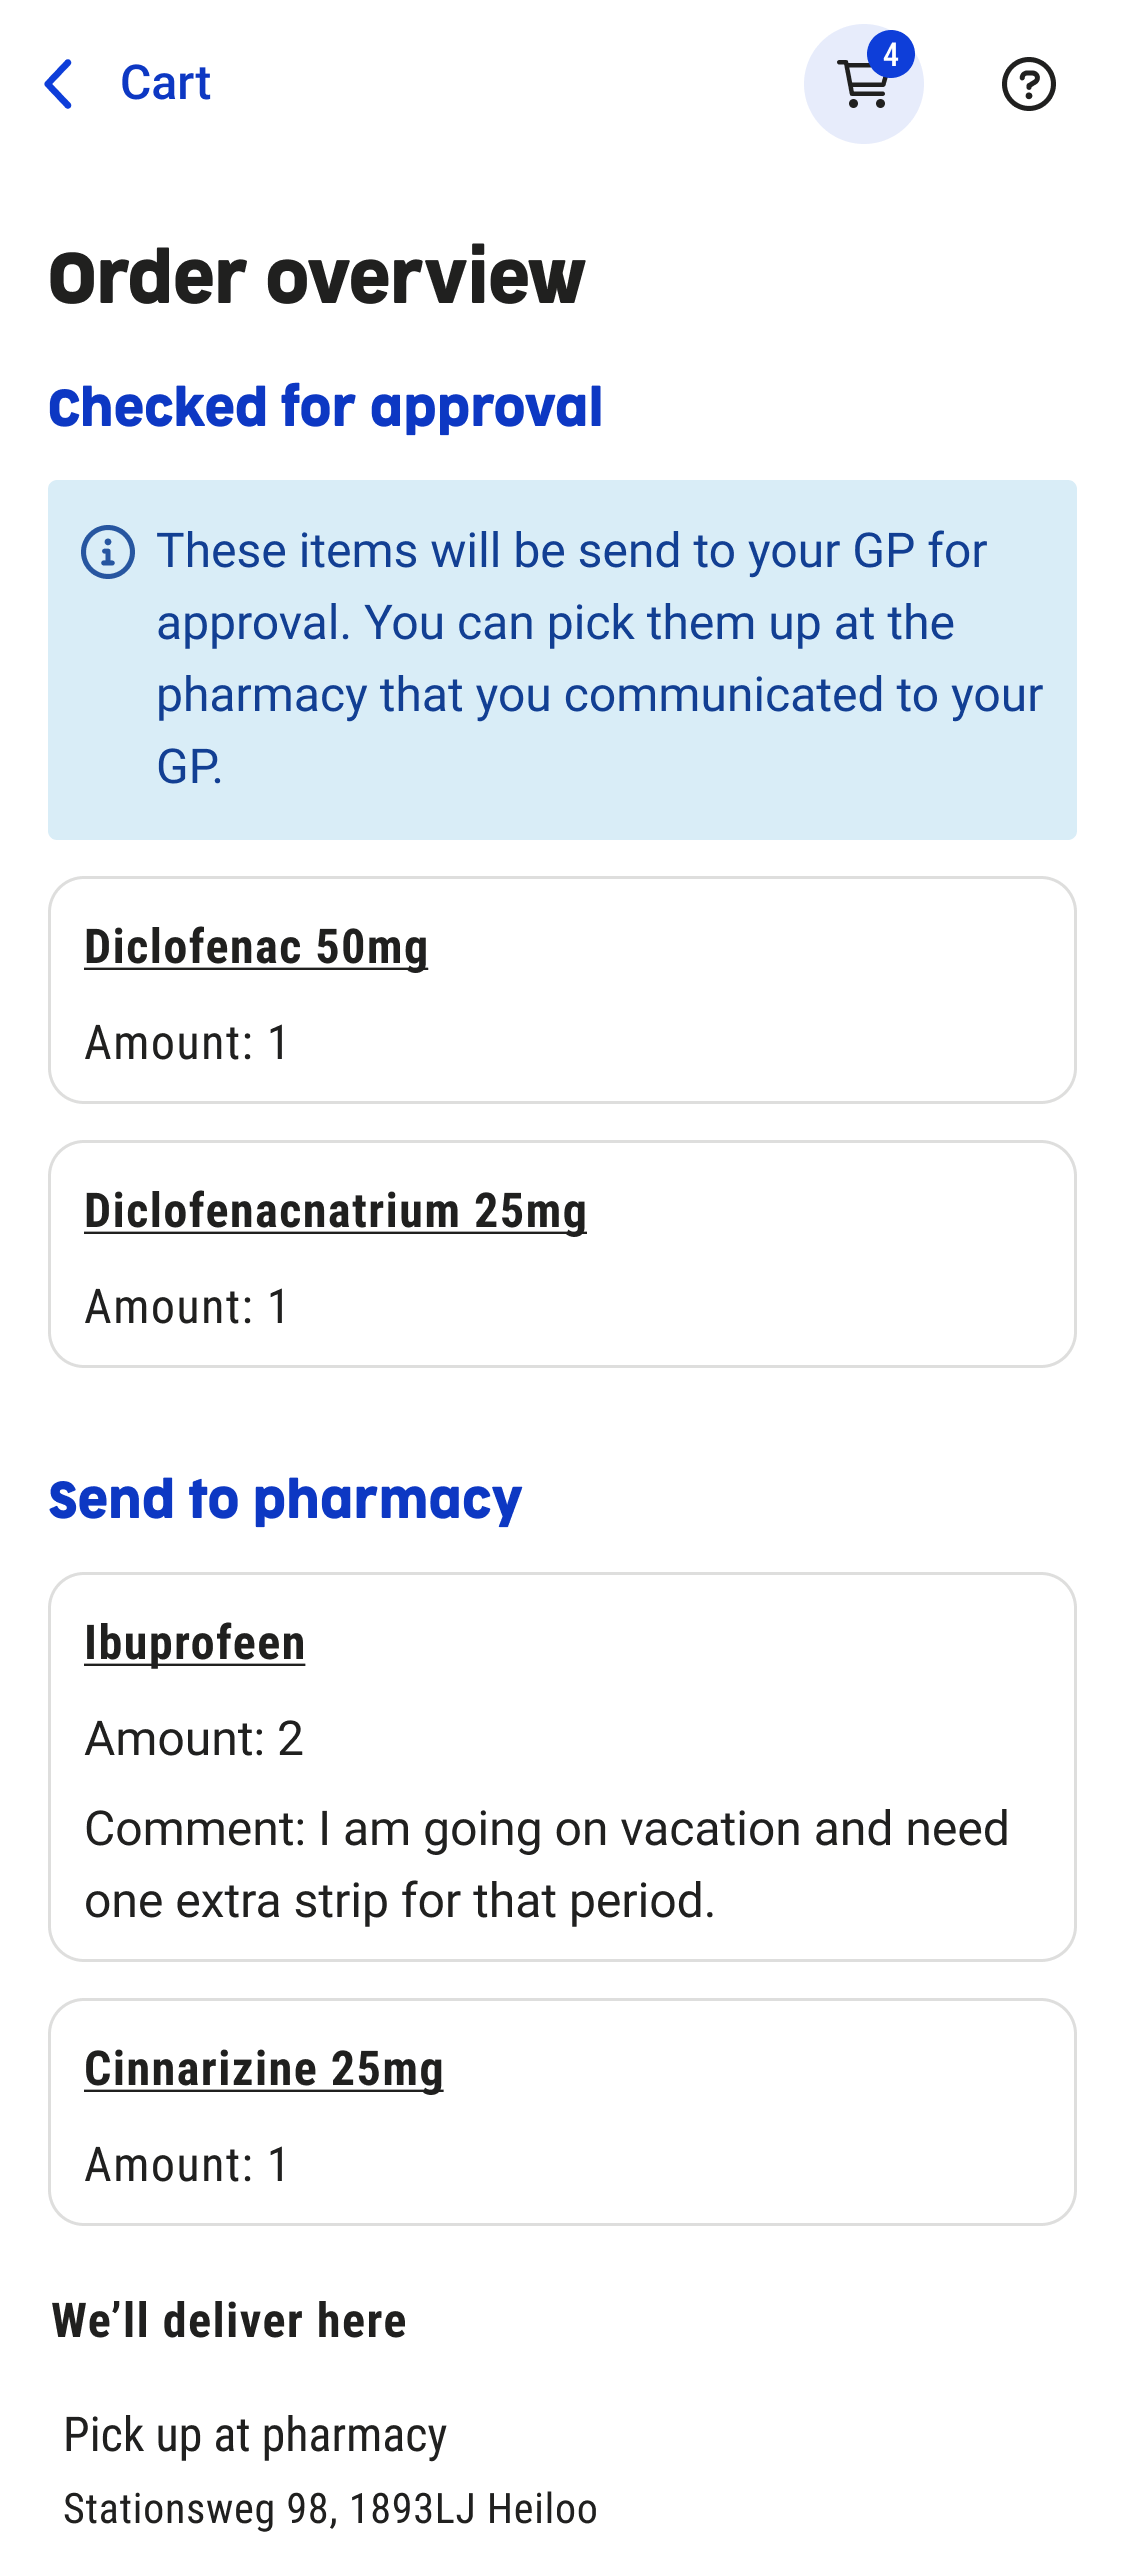
Task: Select the Pick up at pharmacy option
Action: [255, 2435]
